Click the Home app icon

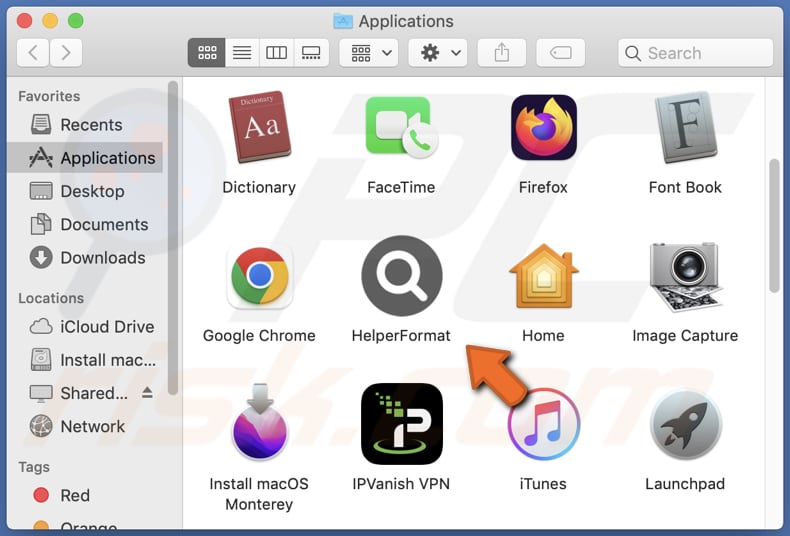coord(544,276)
